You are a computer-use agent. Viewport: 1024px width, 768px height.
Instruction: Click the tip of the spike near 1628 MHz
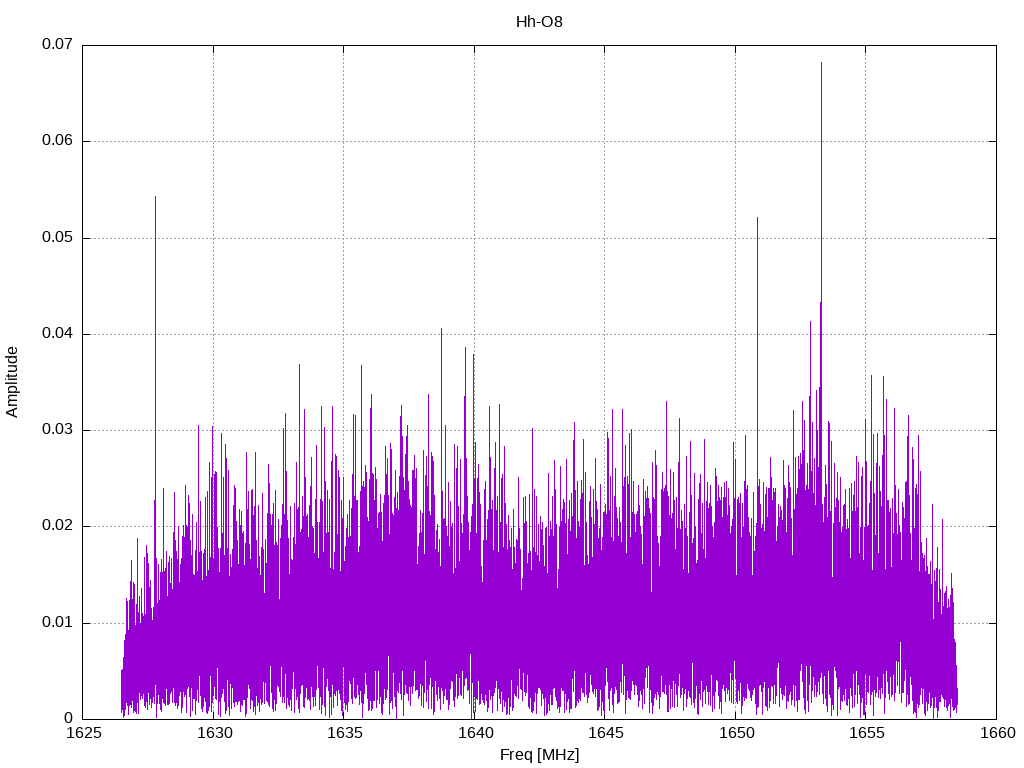click(155, 197)
